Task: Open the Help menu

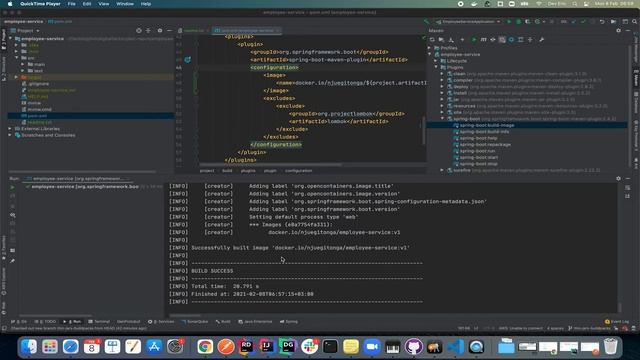Action: [146, 4]
